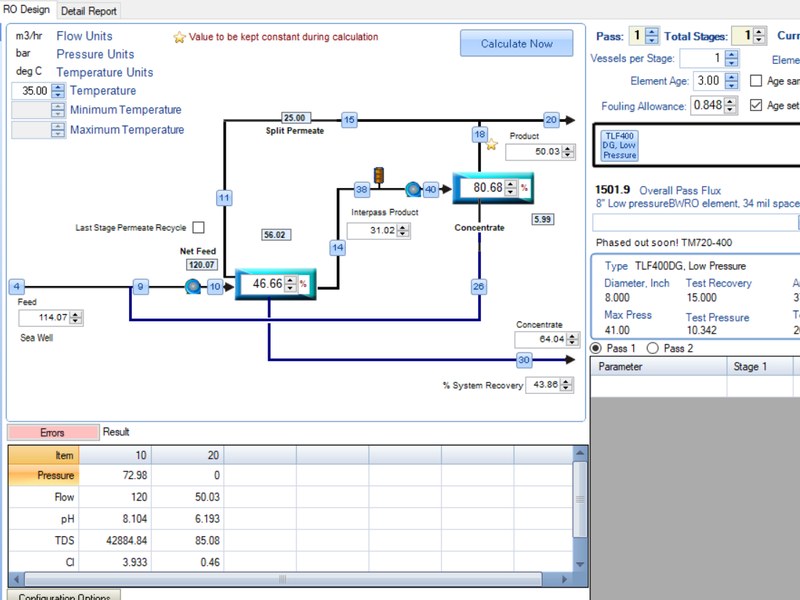Adjust the Temperature 35.00 spinner

58,91
